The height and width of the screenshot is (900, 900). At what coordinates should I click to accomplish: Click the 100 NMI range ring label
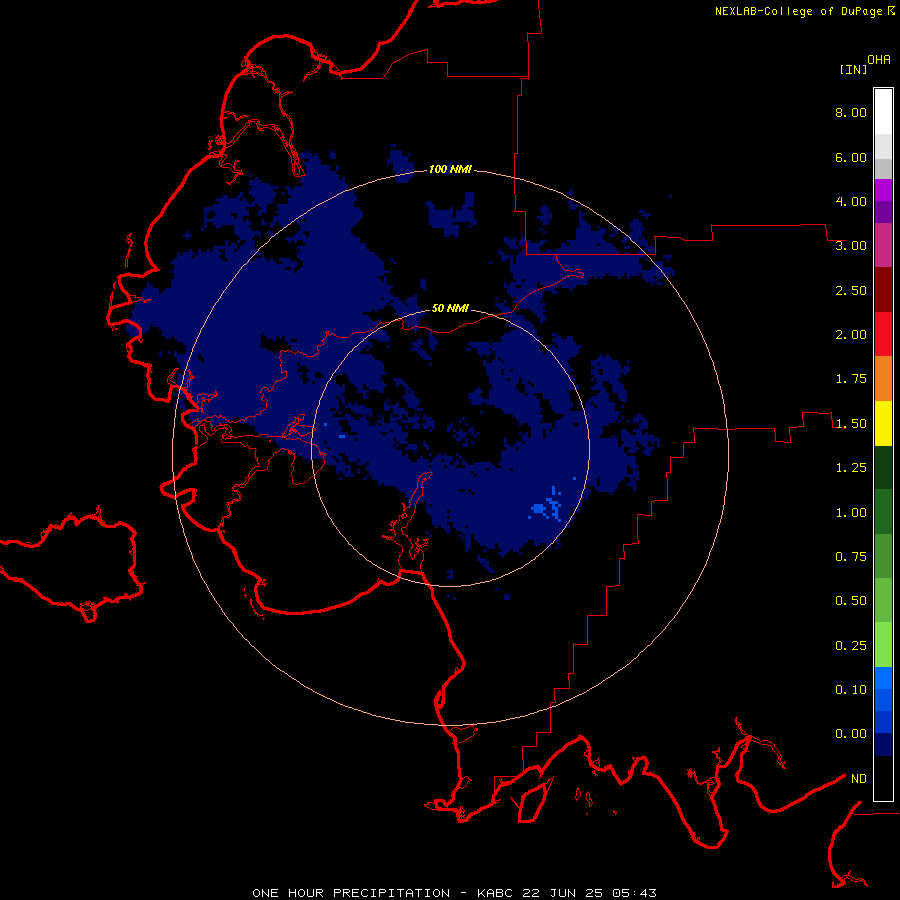(x=450, y=169)
